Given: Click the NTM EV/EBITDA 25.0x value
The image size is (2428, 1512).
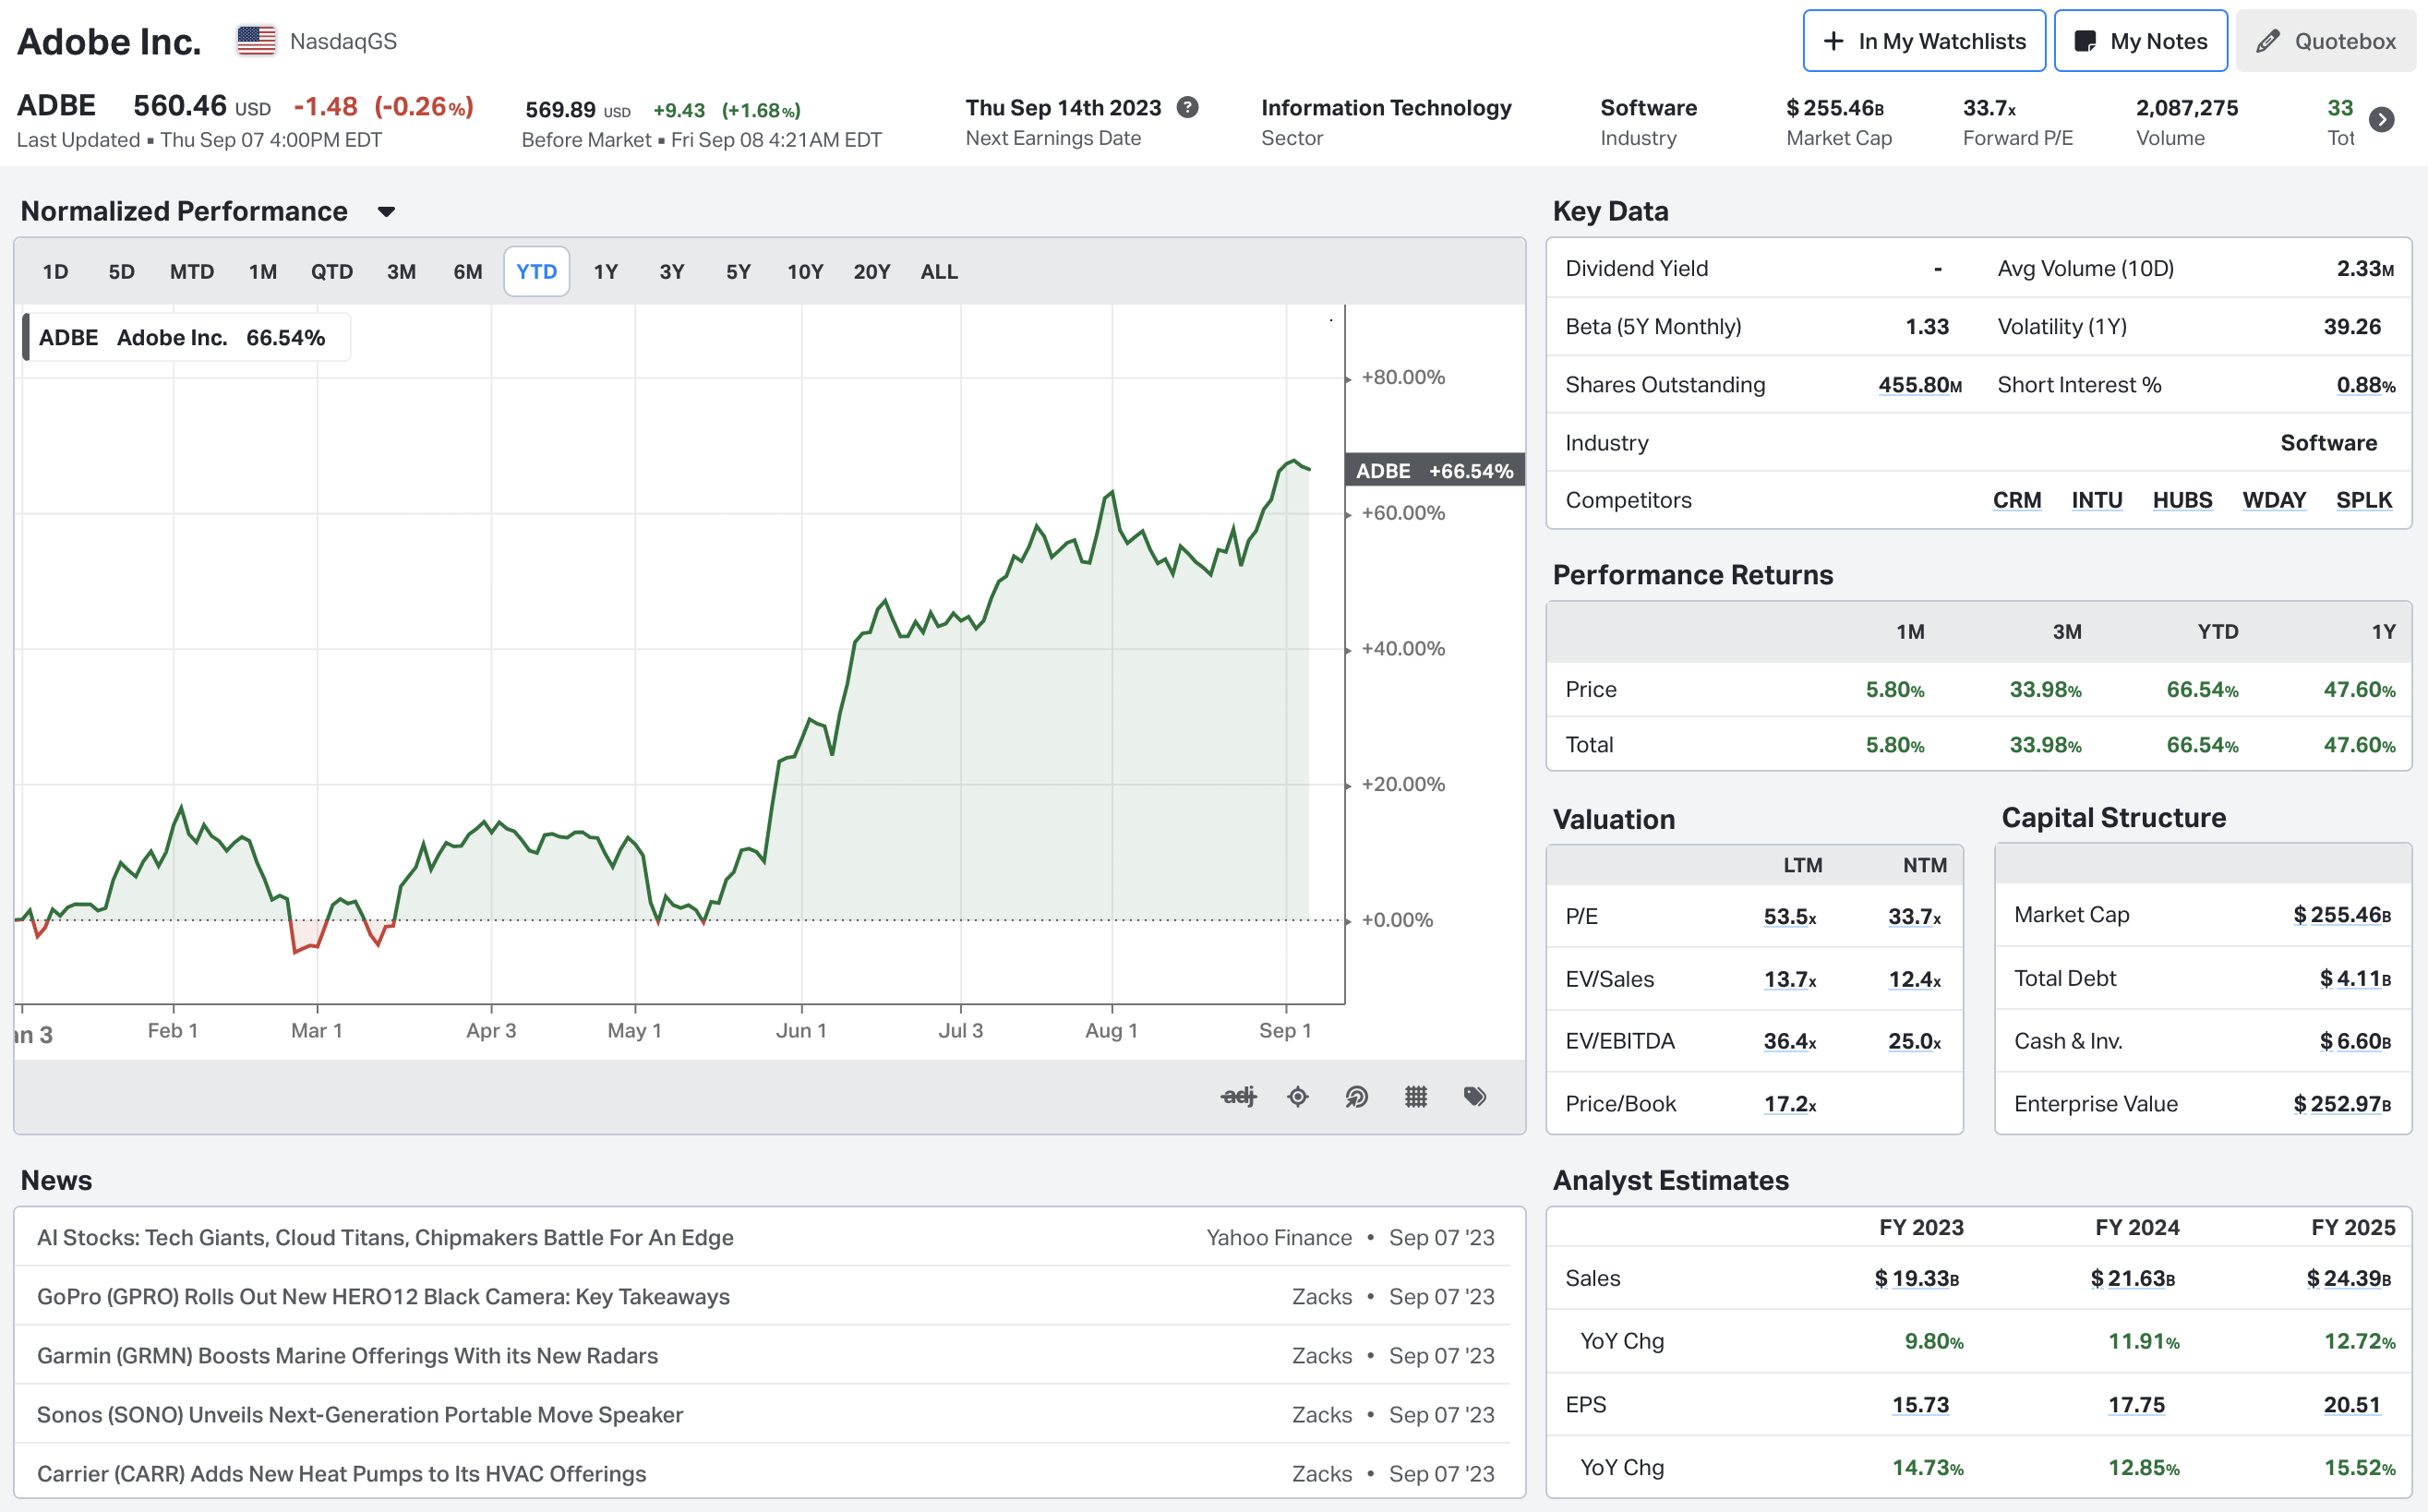Looking at the screenshot, I should [1914, 1042].
